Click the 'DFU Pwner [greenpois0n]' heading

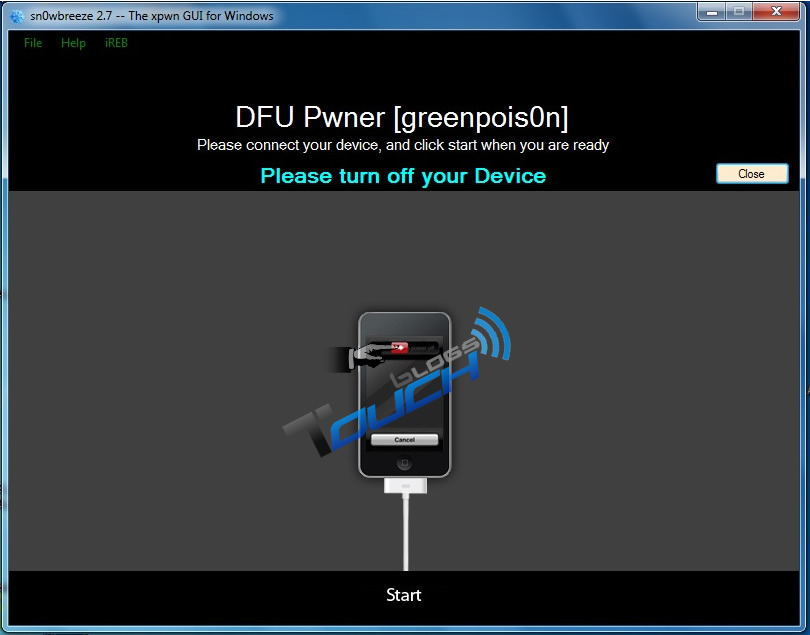point(402,117)
